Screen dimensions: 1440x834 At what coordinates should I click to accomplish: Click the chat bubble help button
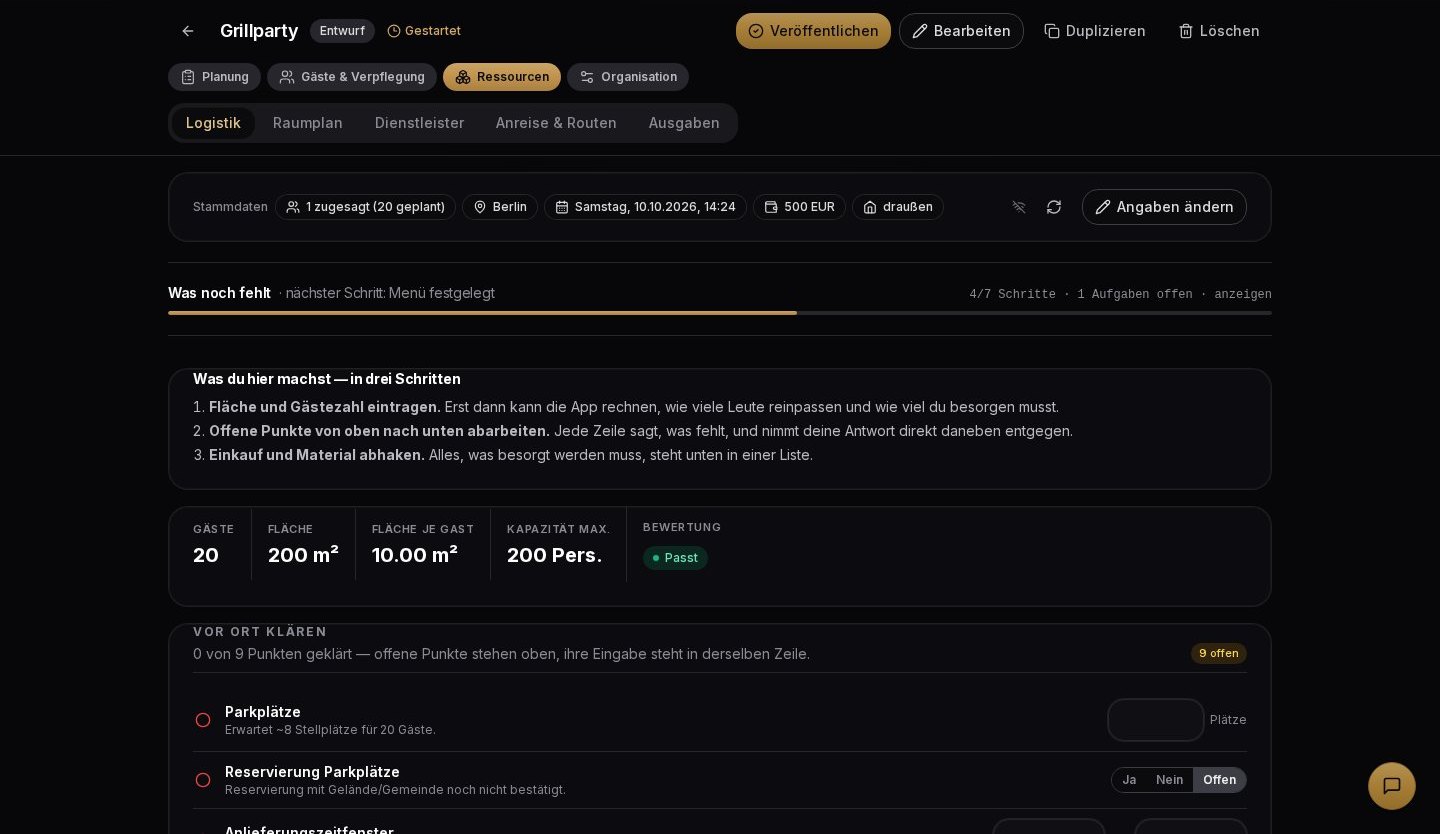click(1392, 786)
